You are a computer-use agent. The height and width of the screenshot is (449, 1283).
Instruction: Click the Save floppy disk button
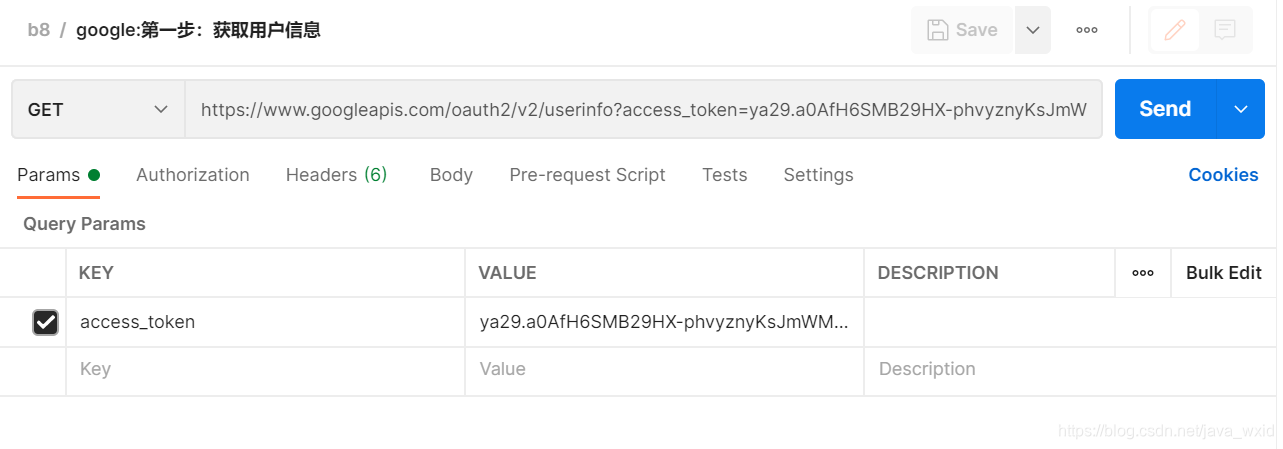coord(962,30)
